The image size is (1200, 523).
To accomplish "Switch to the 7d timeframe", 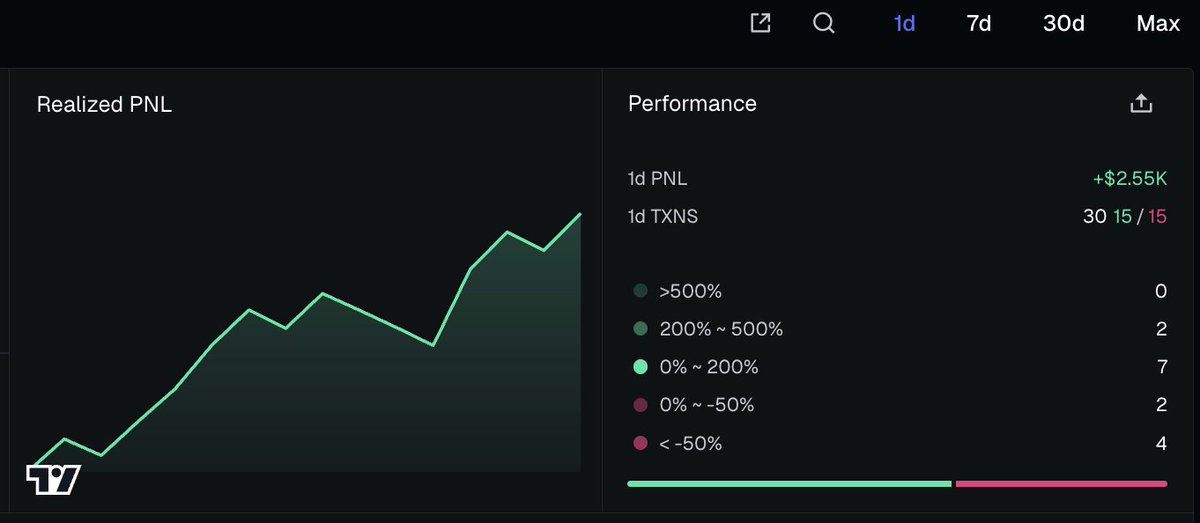I will click(978, 23).
